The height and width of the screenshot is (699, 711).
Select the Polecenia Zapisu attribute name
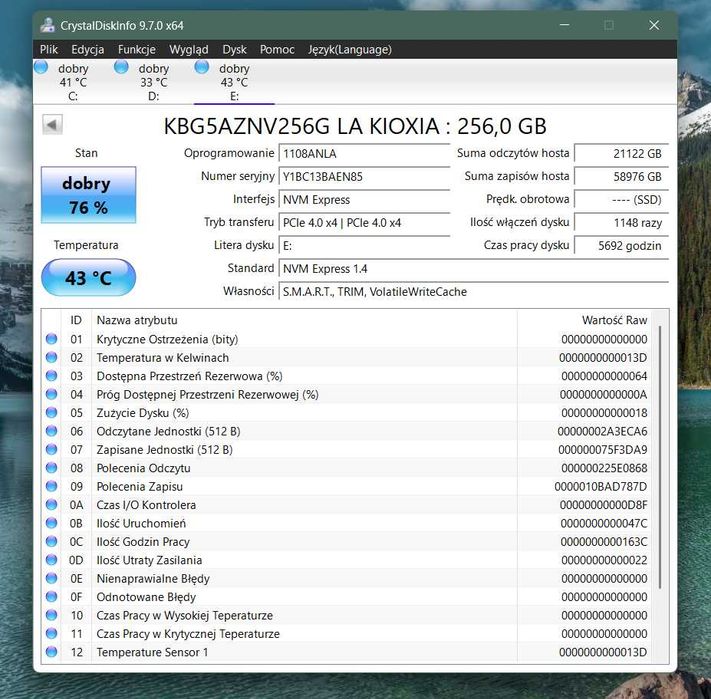point(139,486)
